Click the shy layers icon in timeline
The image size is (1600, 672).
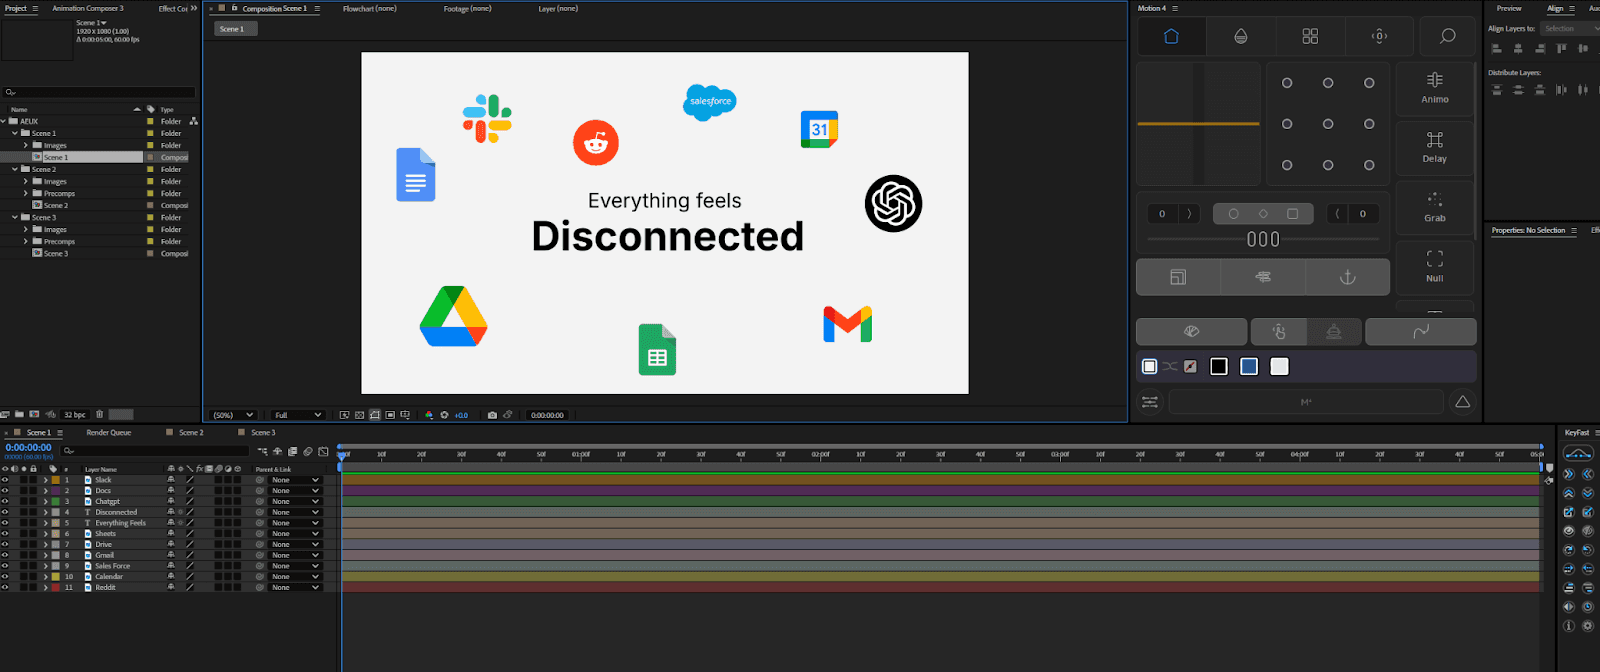(x=278, y=452)
